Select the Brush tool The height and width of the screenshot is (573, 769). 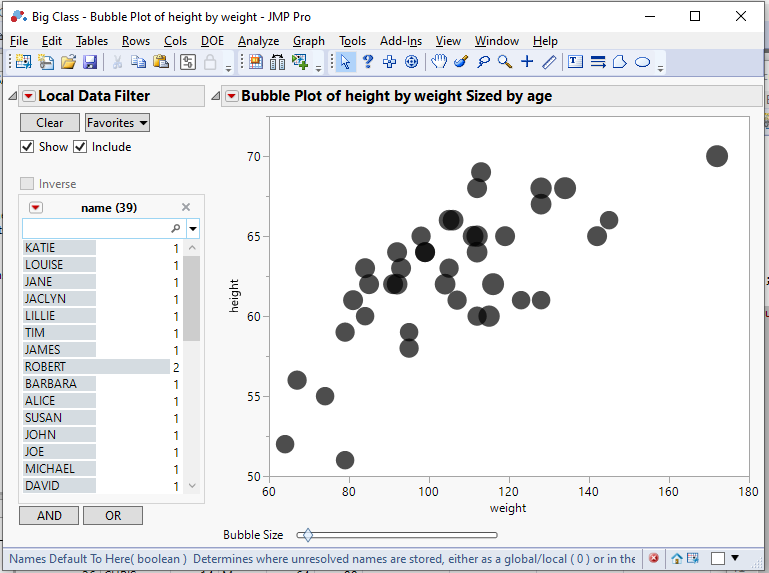tap(461, 62)
